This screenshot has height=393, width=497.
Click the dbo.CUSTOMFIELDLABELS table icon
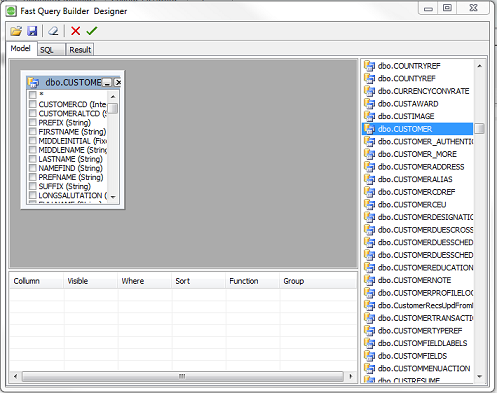pyautogui.click(x=369, y=343)
